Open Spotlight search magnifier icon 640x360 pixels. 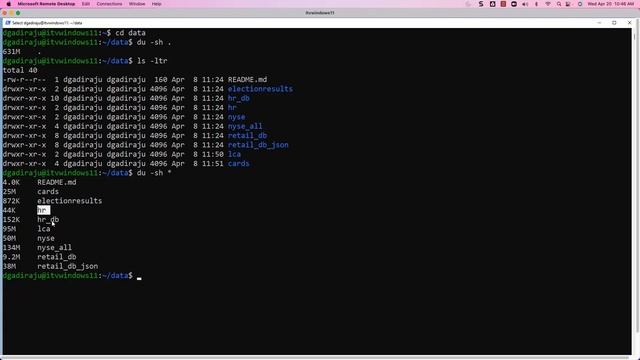[x=559, y=4]
